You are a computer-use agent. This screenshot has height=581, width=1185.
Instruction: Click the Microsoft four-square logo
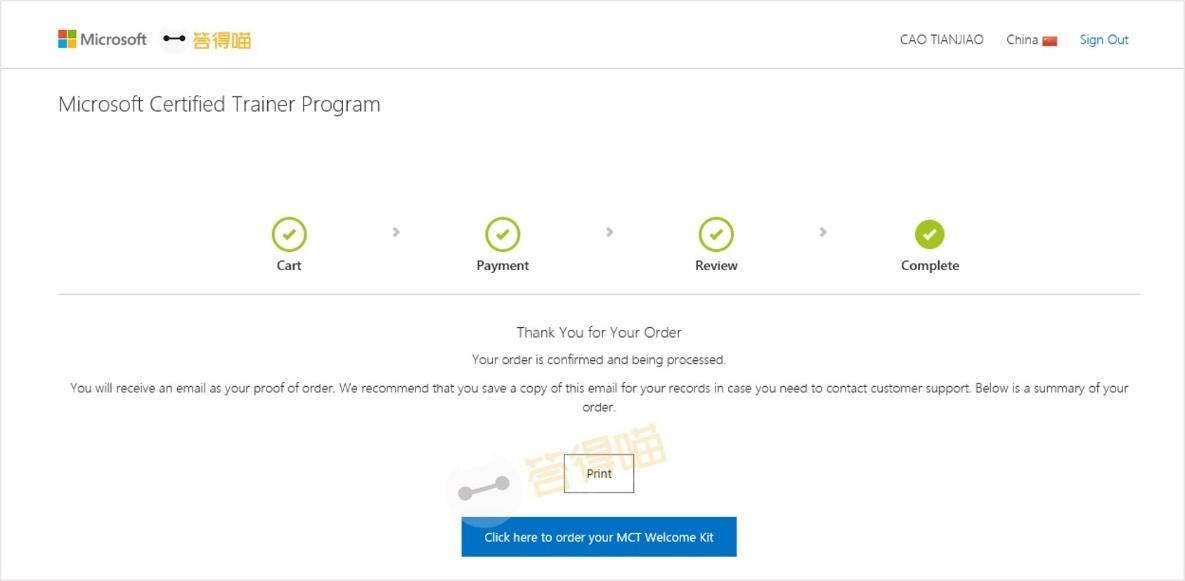(x=67, y=40)
